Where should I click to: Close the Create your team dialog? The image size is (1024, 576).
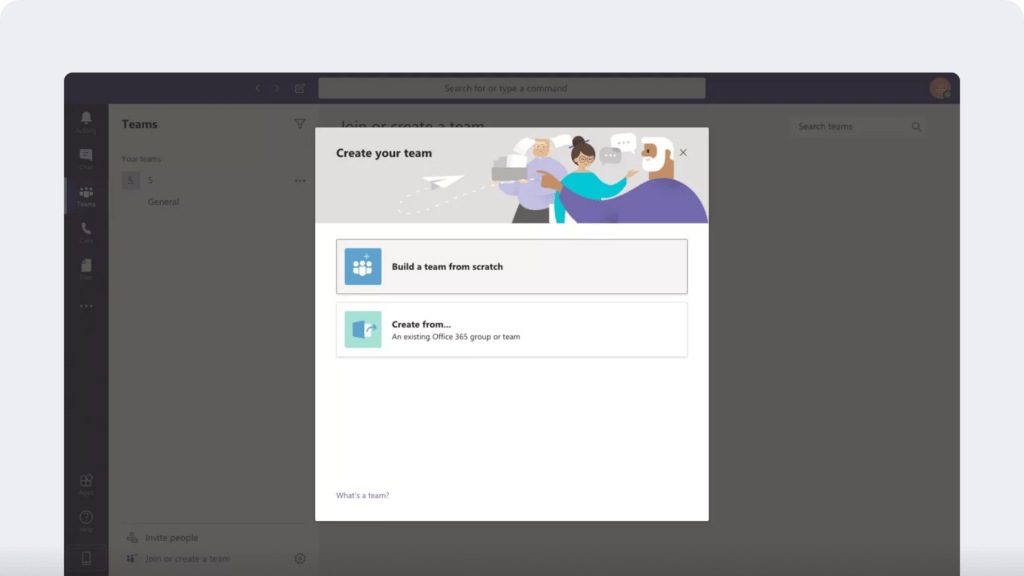(x=683, y=153)
